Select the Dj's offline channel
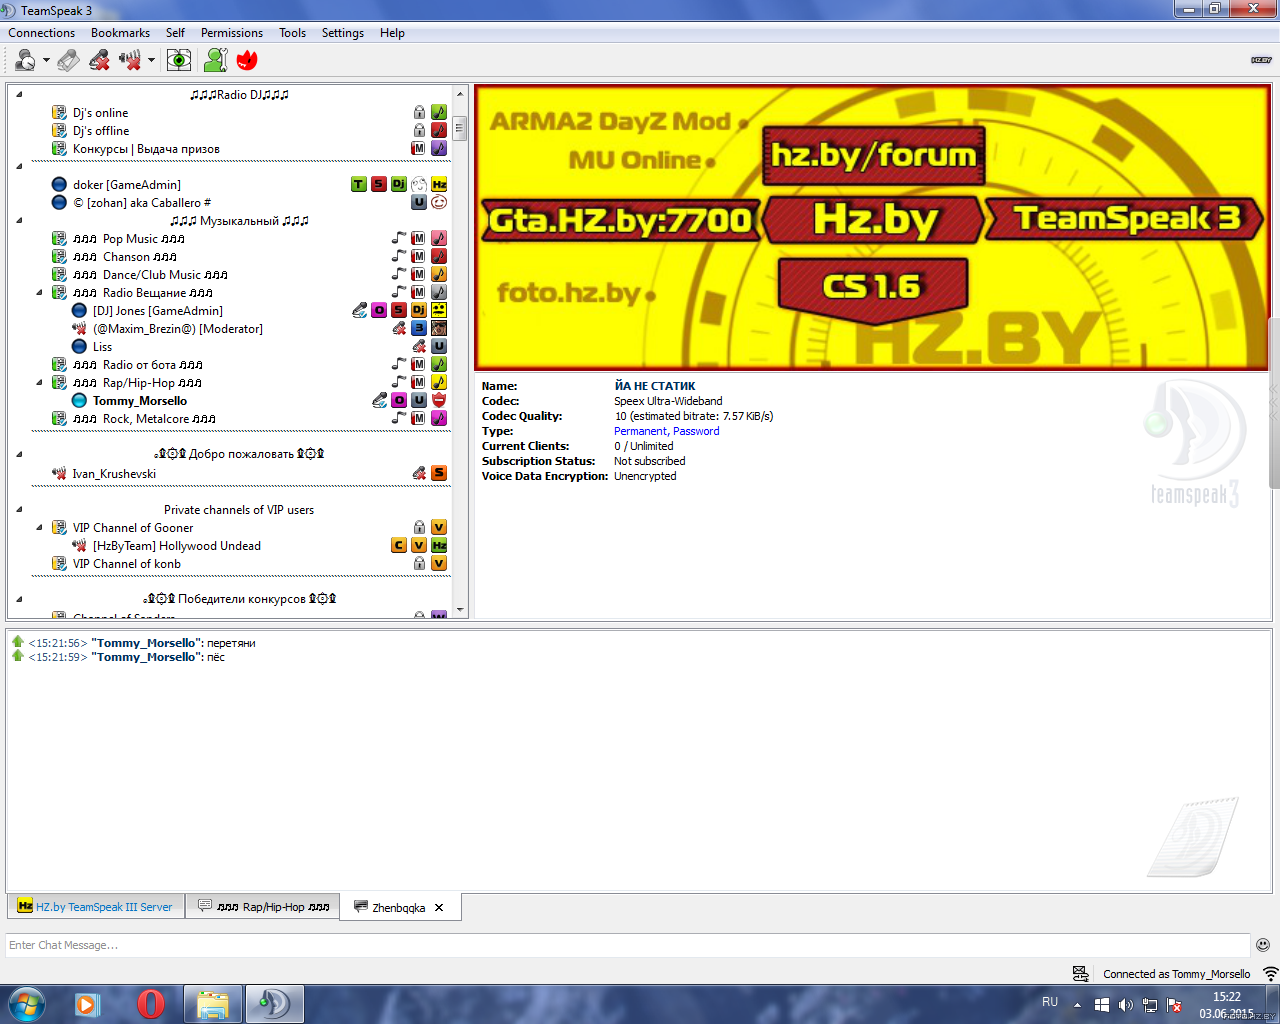 [101, 131]
